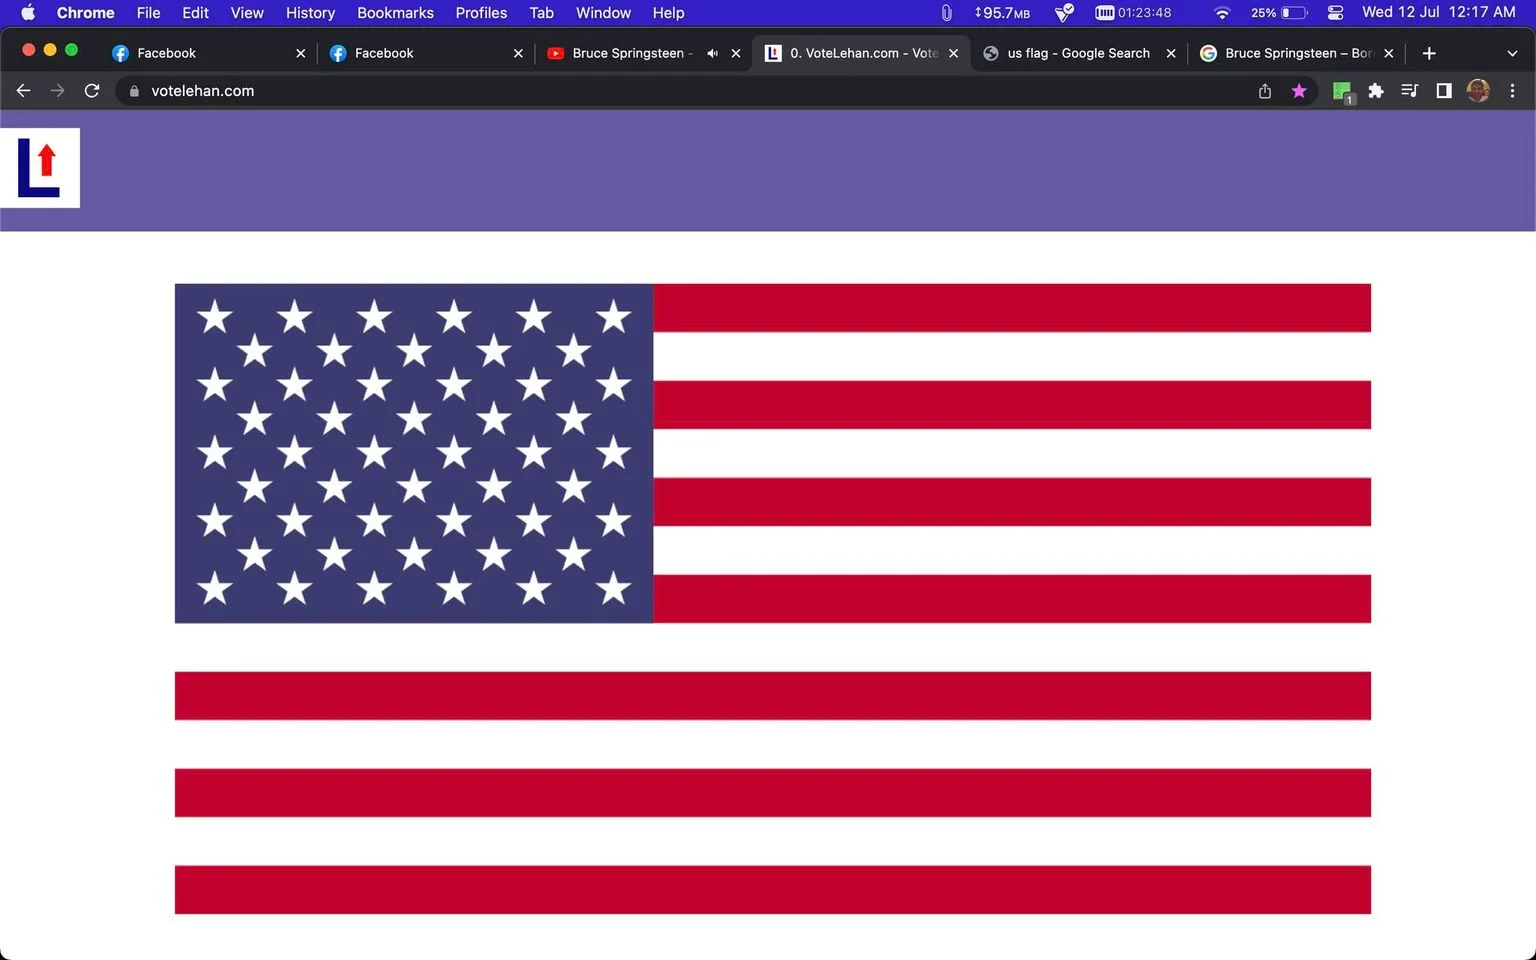Bookmark page with the star icon
1536x960 pixels.
(1299, 91)
